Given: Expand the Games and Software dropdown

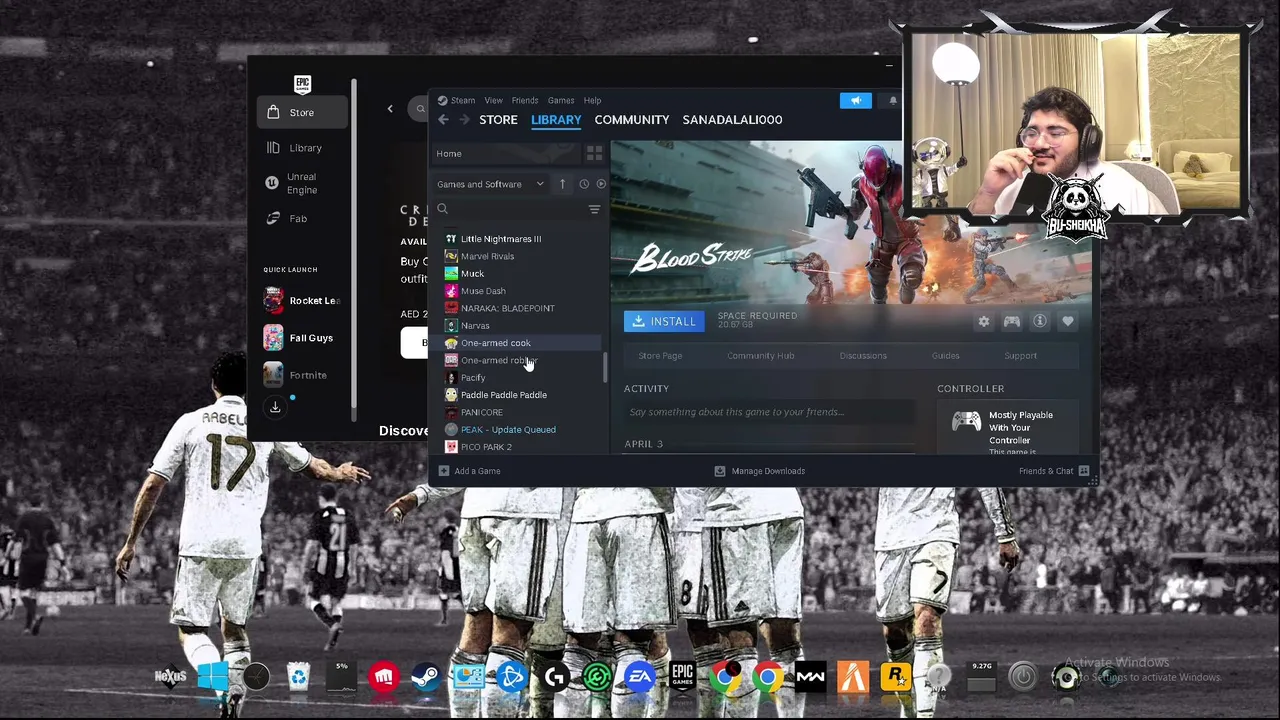Looking at the screenshot, I should [x=490, y=184].
